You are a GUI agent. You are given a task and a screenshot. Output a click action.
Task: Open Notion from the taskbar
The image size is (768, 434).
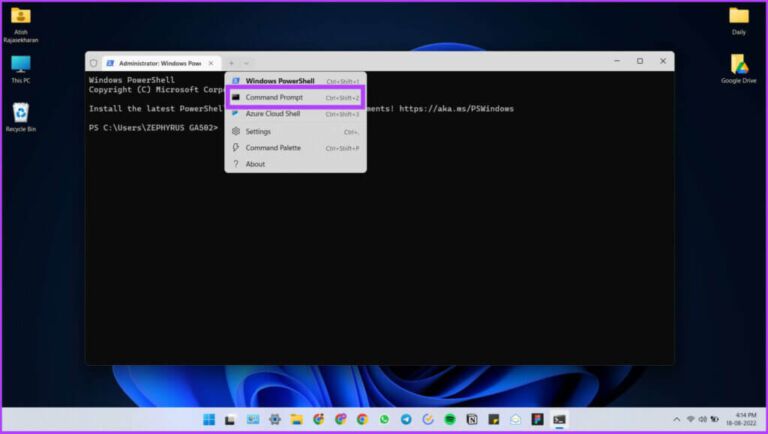point(472,419)
